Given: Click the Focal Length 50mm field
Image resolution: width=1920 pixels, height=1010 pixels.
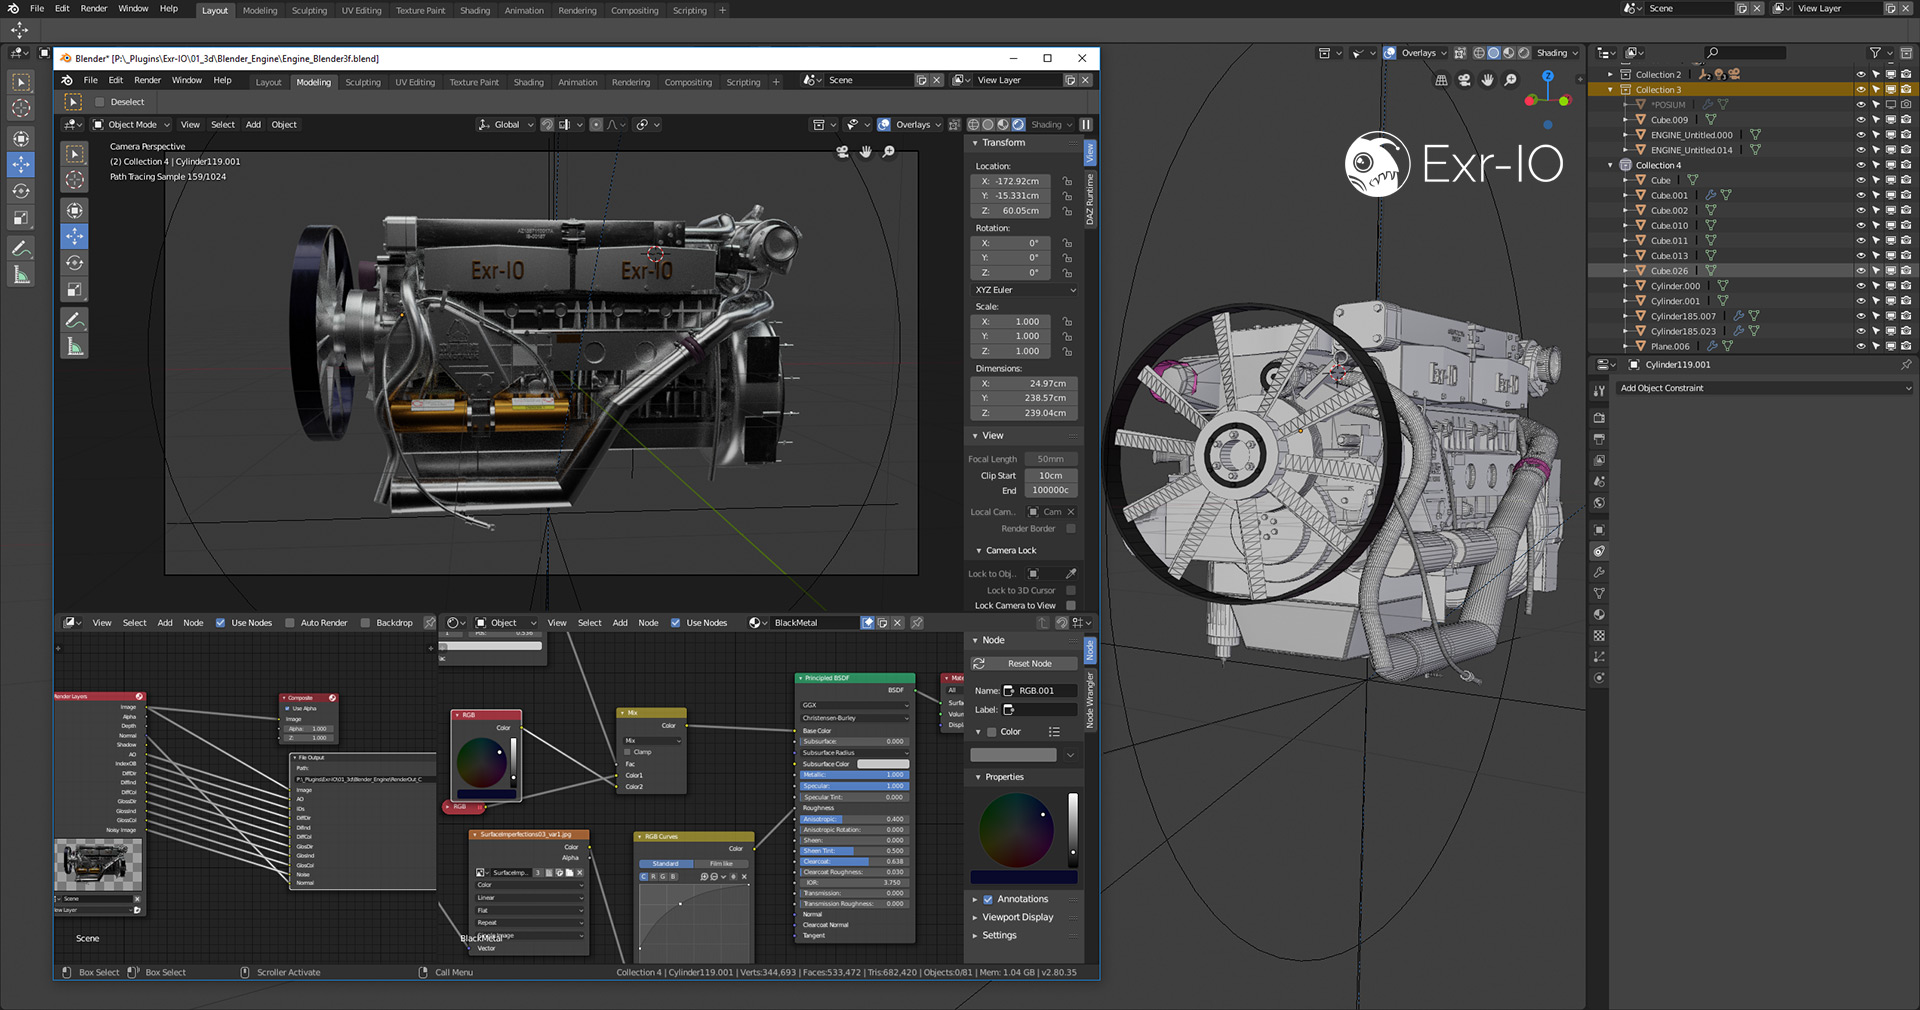Looking at the screenshot, I should 1052,460.
